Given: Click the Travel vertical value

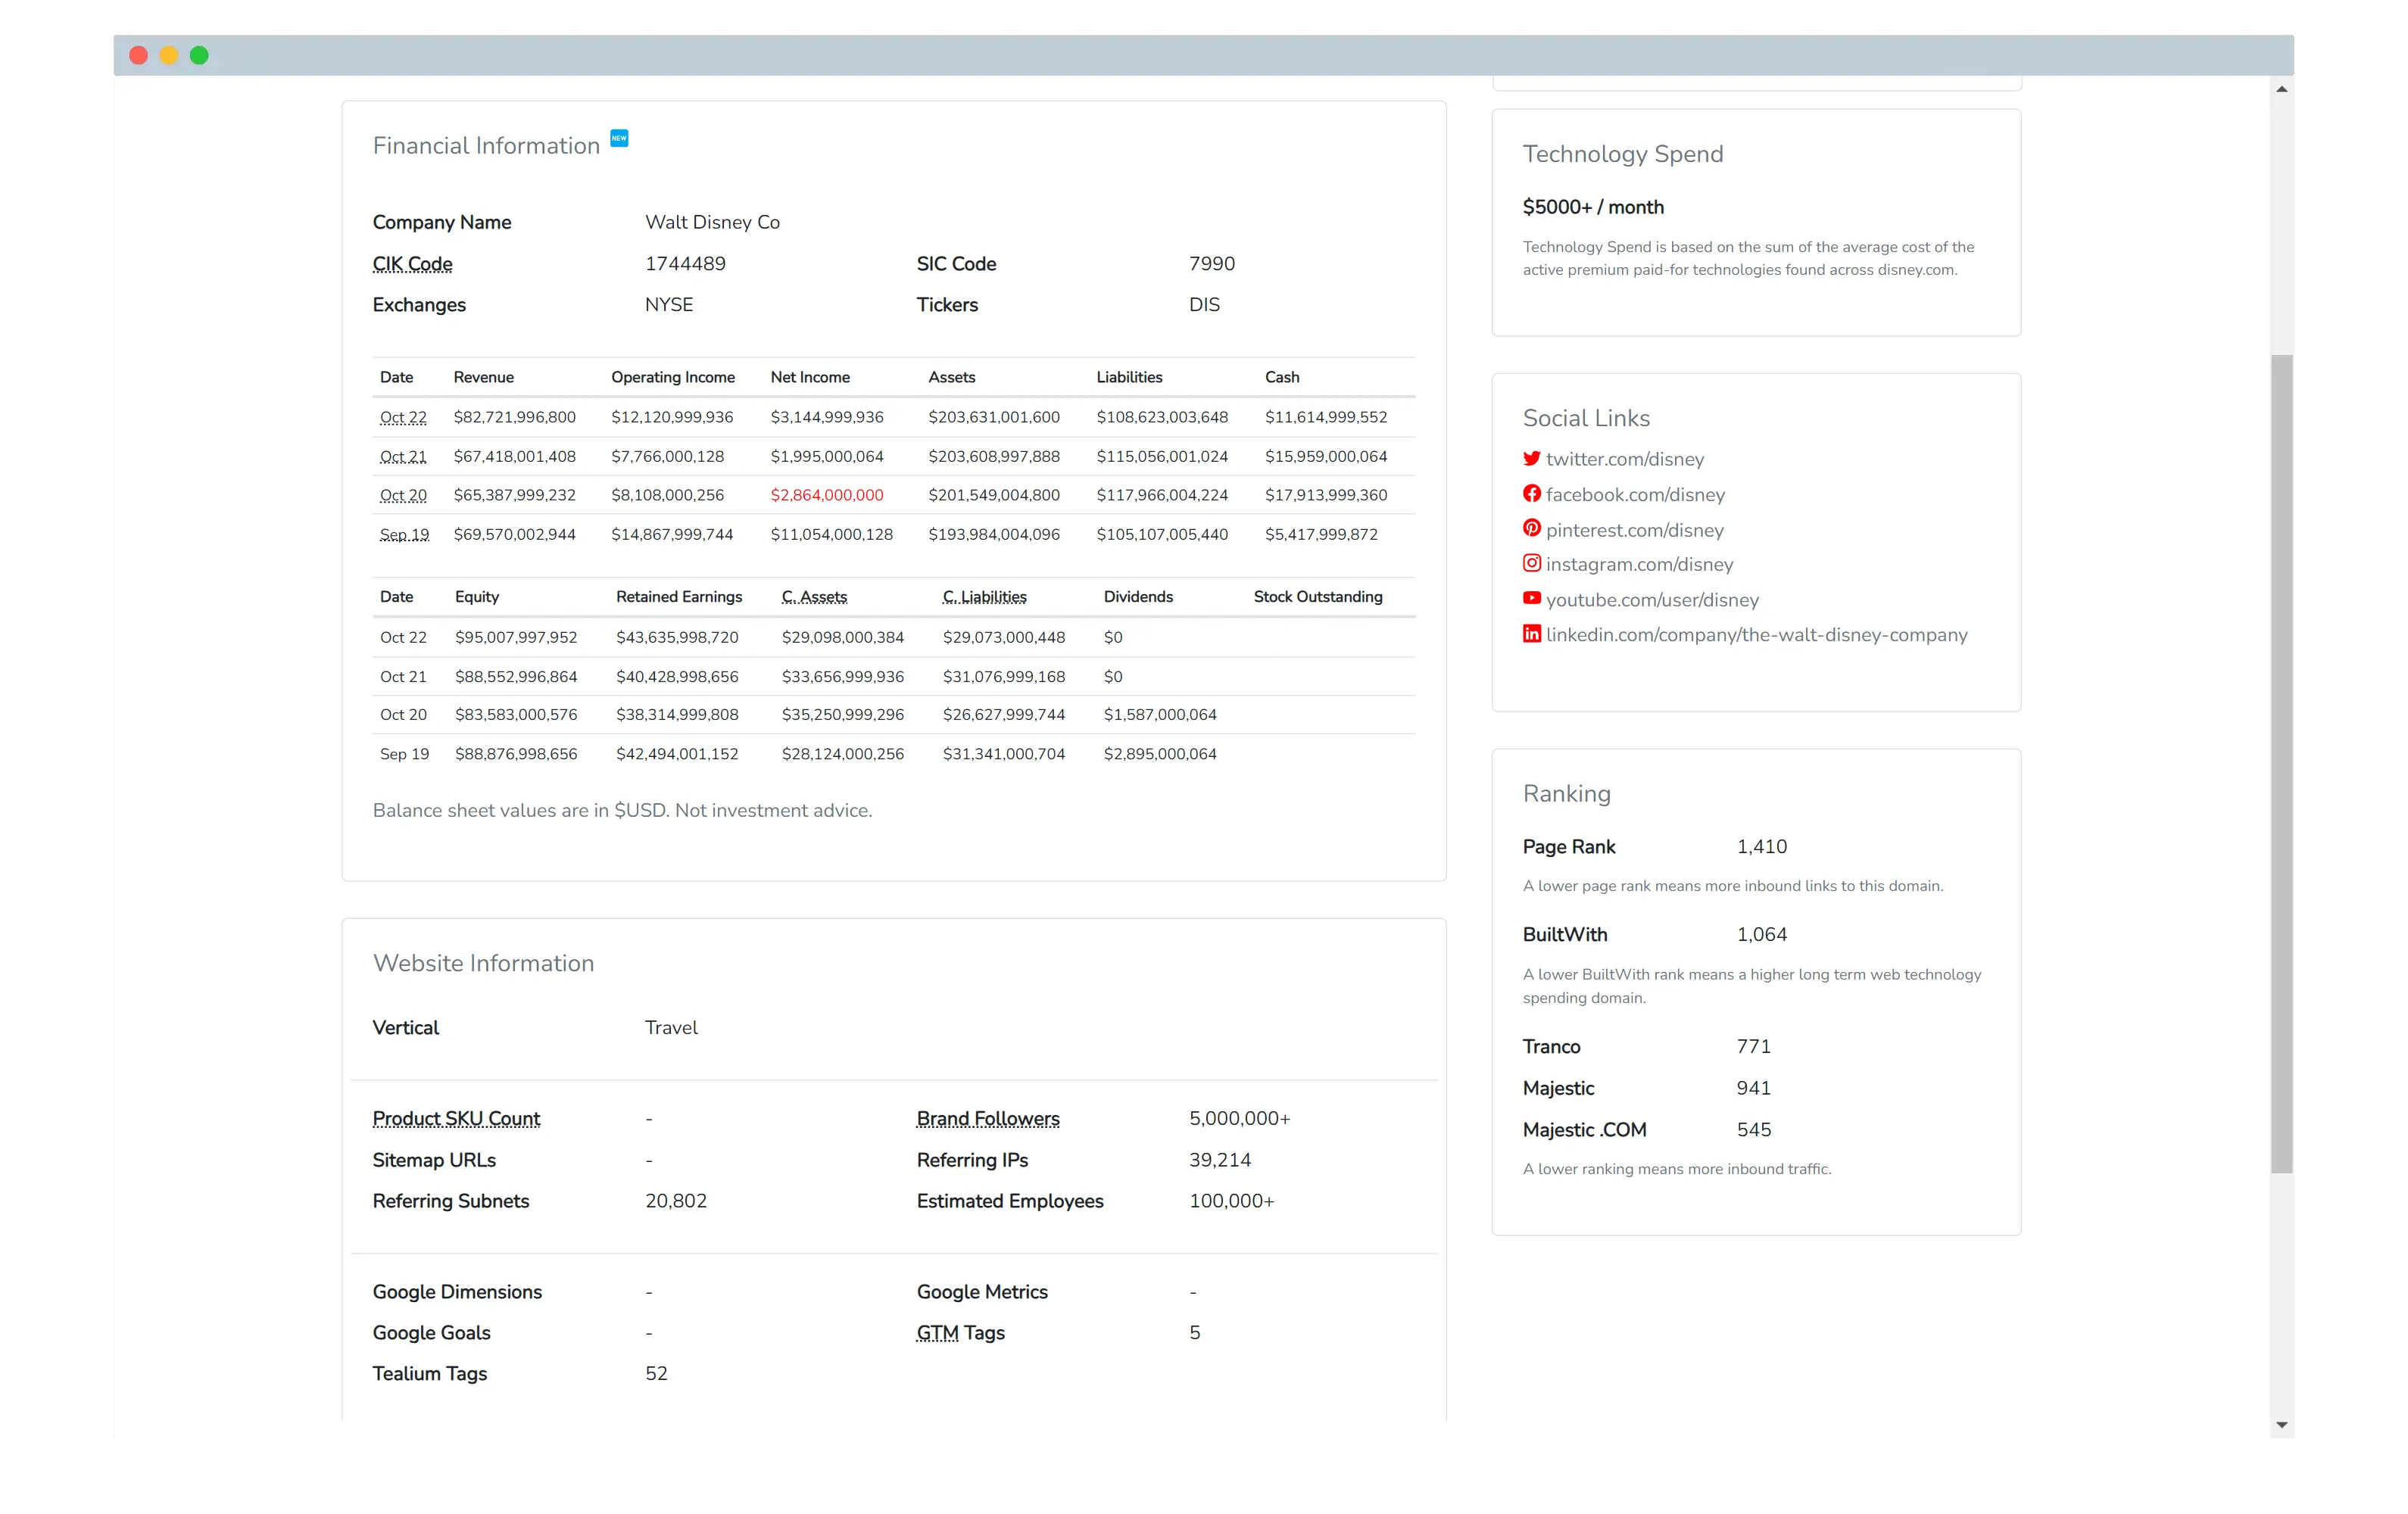Looking at the screenshot, I should click(671, 1028).
